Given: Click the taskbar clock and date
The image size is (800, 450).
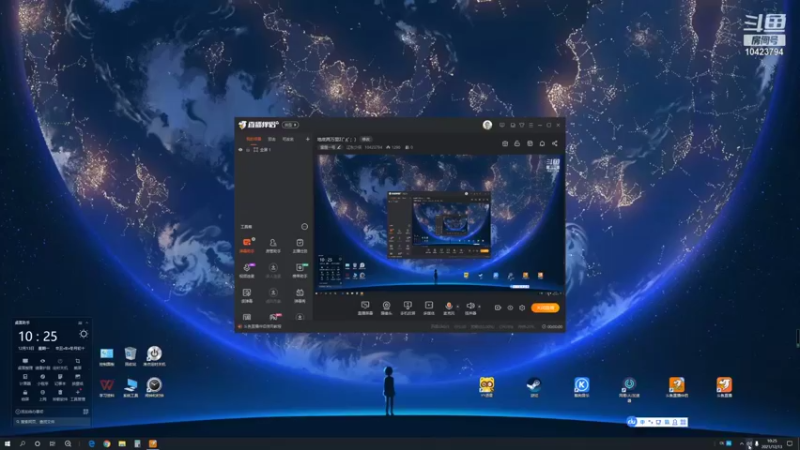Looking at the screenshot, I should (772, 444).
